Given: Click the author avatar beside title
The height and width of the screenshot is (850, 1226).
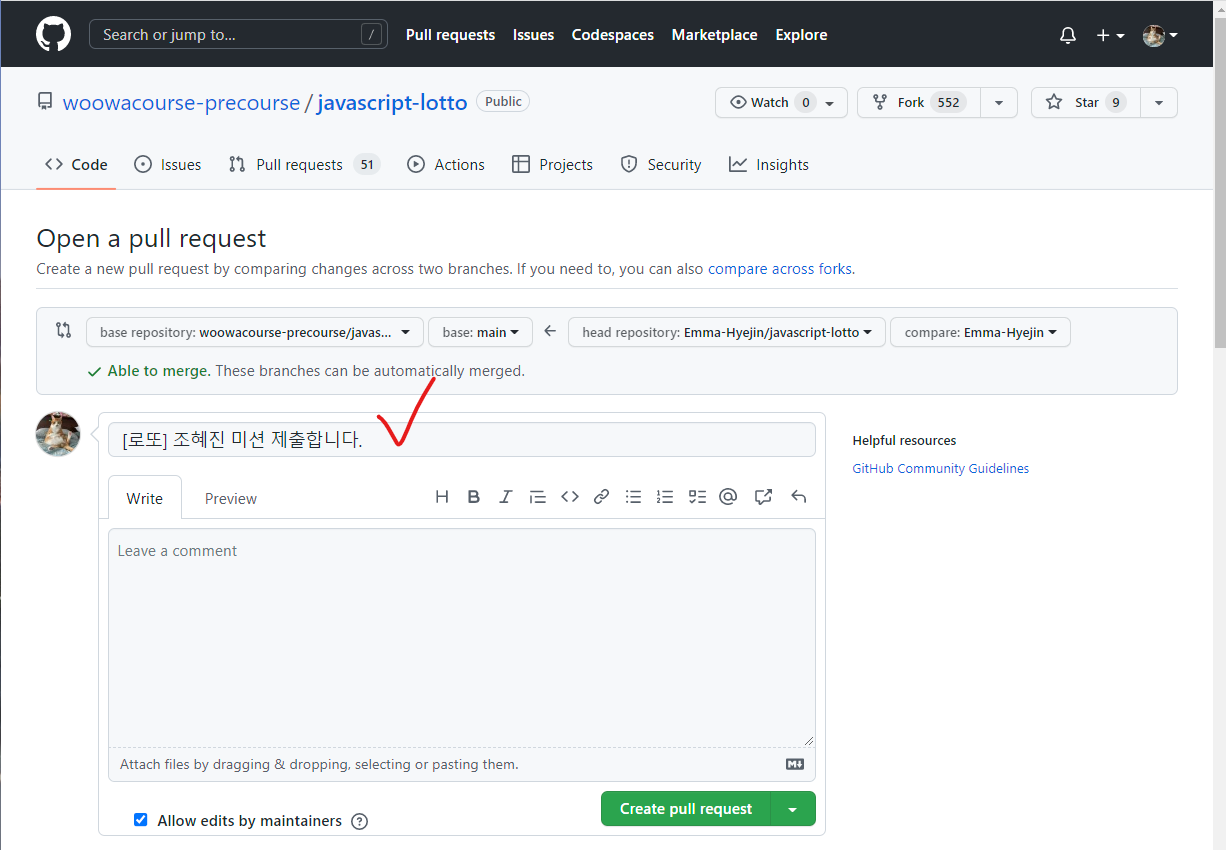Looking at the screenshot, I should [x=58, y=434].
